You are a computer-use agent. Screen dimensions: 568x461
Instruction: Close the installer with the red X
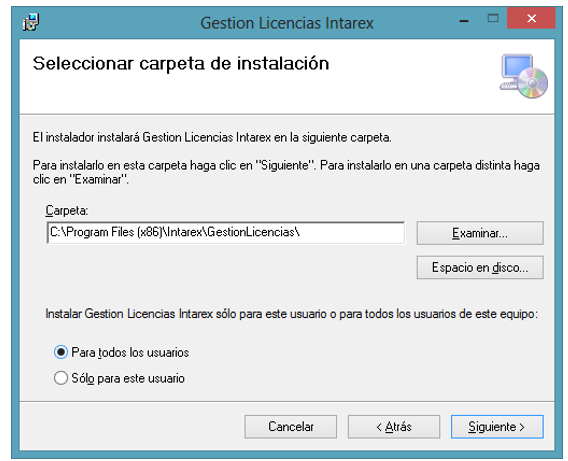click(531, 18)
